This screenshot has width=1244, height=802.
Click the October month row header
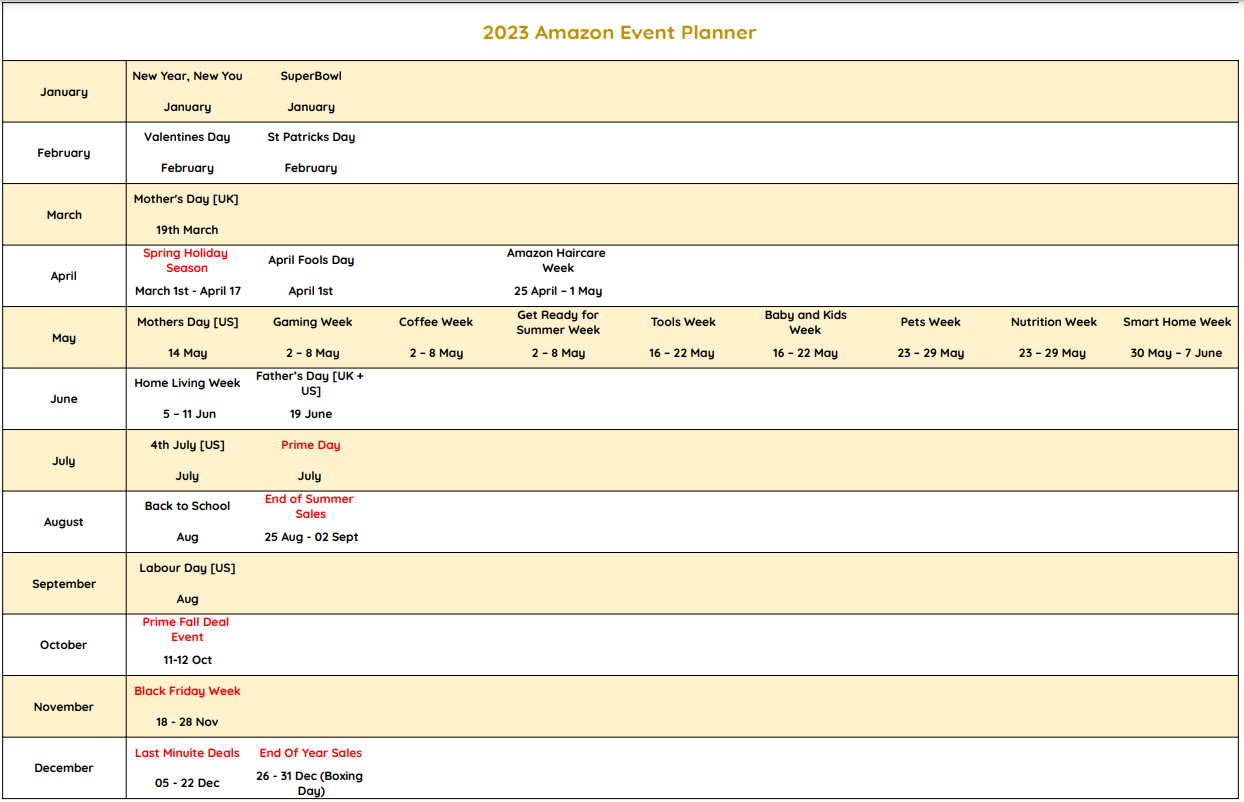[64, 645]
